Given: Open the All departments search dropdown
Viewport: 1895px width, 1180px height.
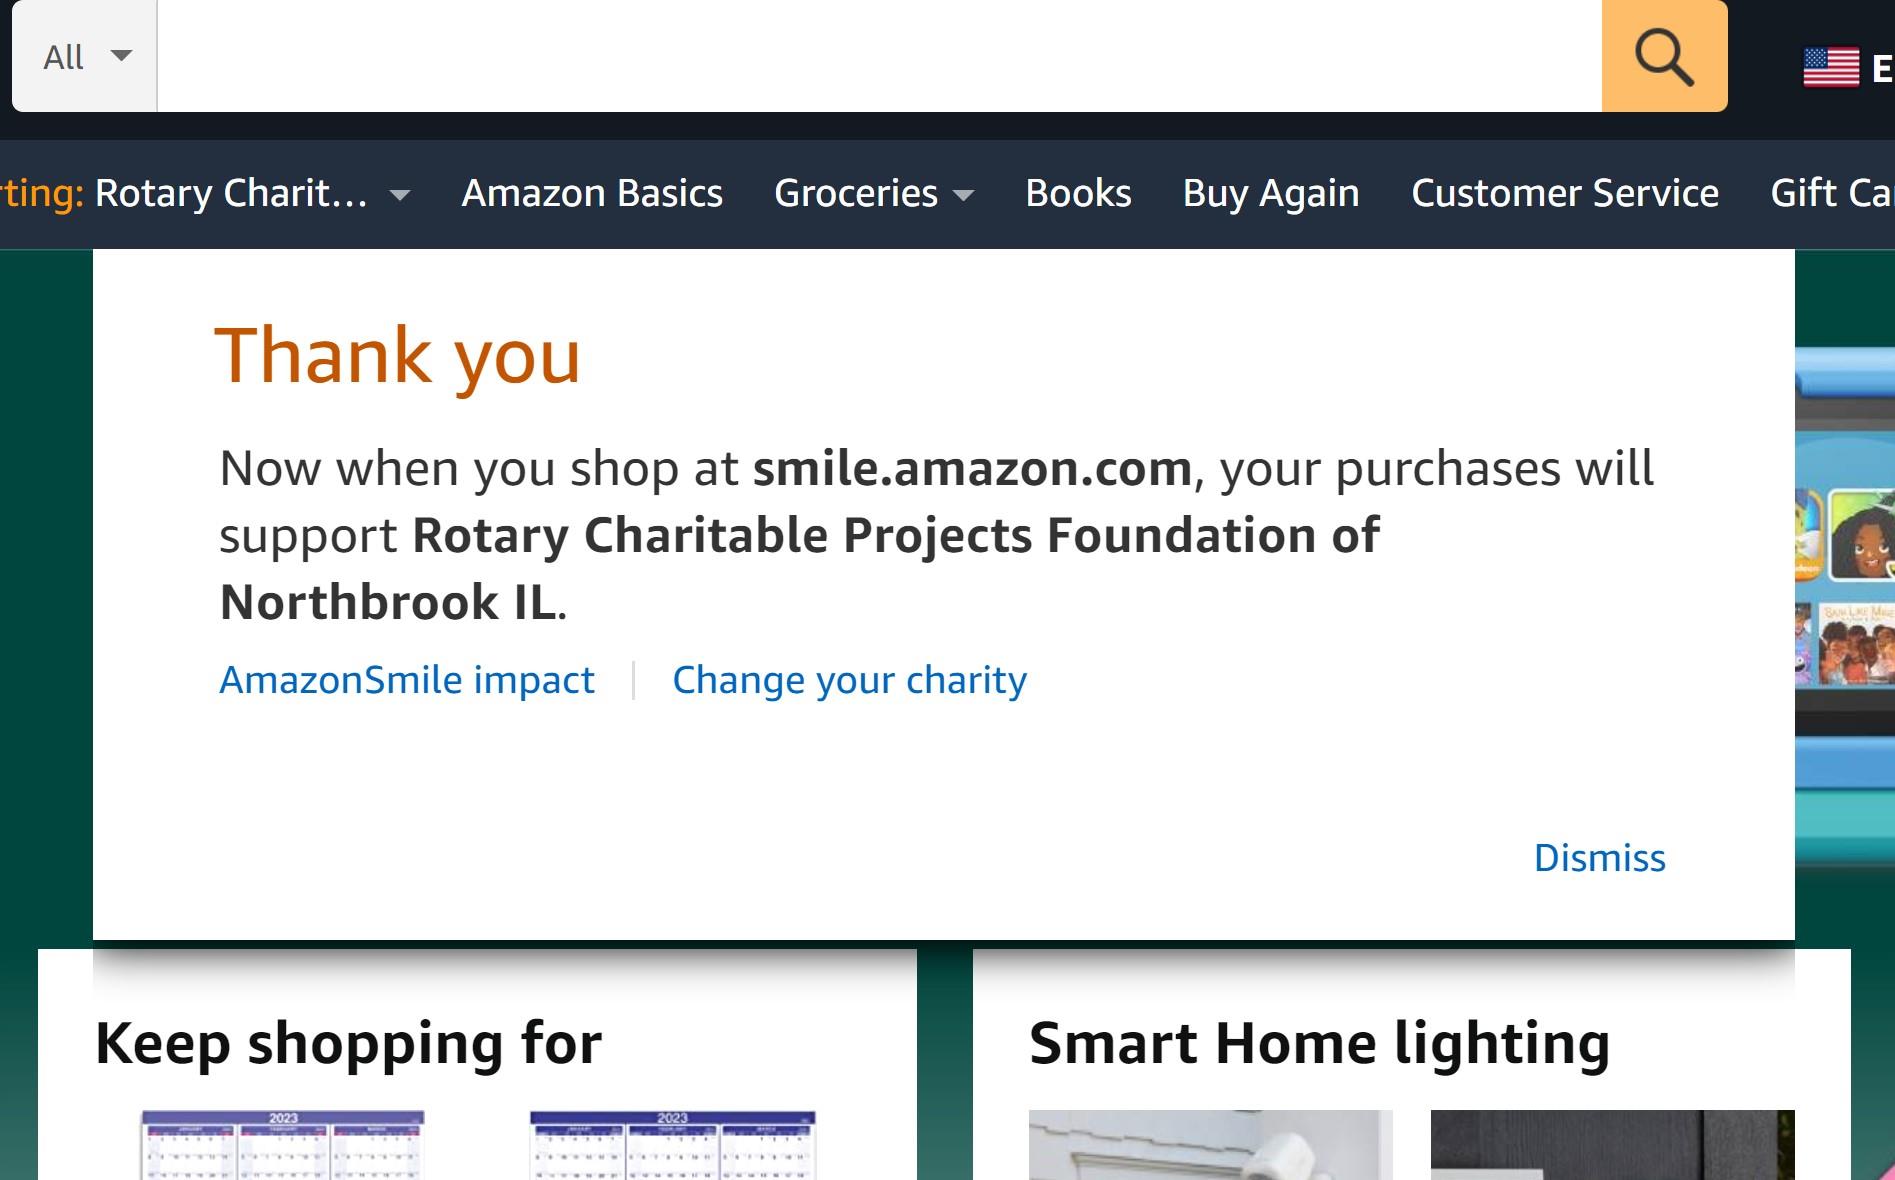Looking at the screenshot, I should click(85, 56).
